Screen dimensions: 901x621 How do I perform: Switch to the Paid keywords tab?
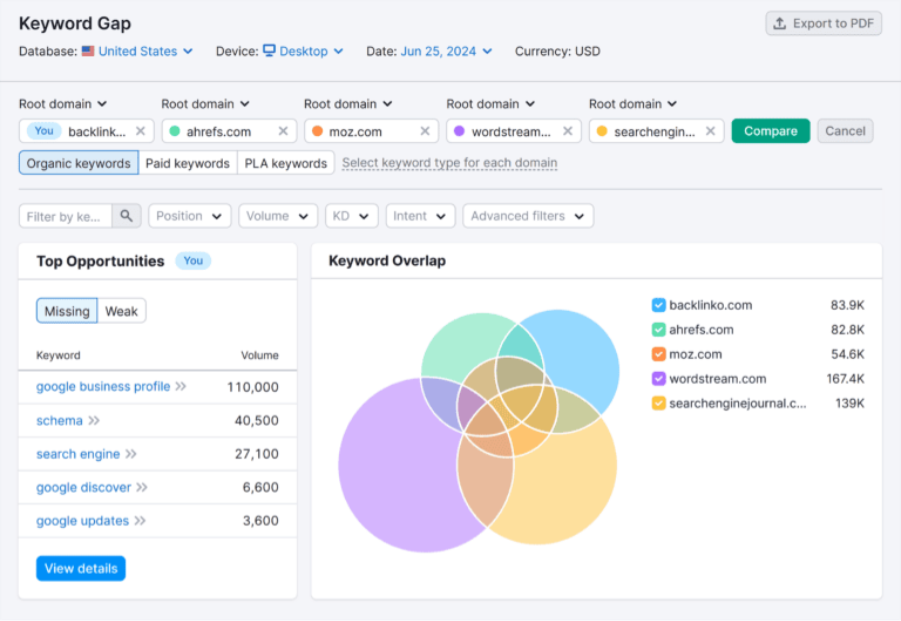(187, 163)
